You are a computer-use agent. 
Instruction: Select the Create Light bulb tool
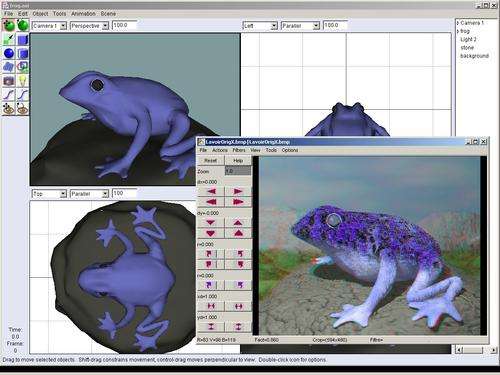[x=22, y=81]
